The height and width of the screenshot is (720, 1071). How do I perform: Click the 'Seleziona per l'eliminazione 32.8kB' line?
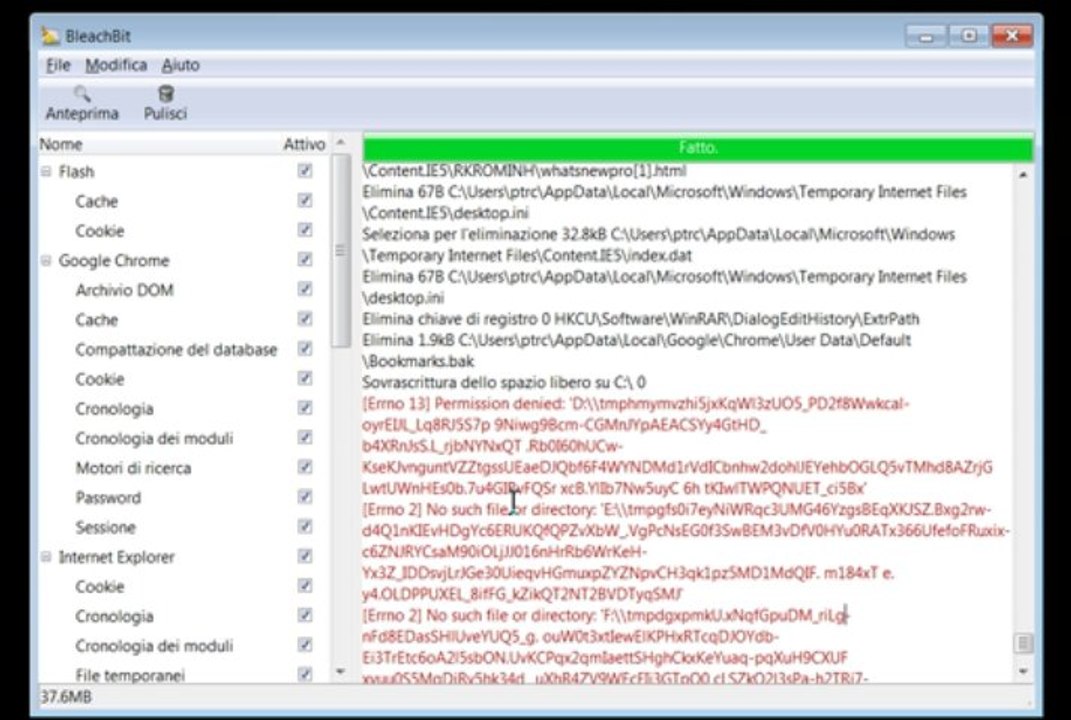coord(658,234)
